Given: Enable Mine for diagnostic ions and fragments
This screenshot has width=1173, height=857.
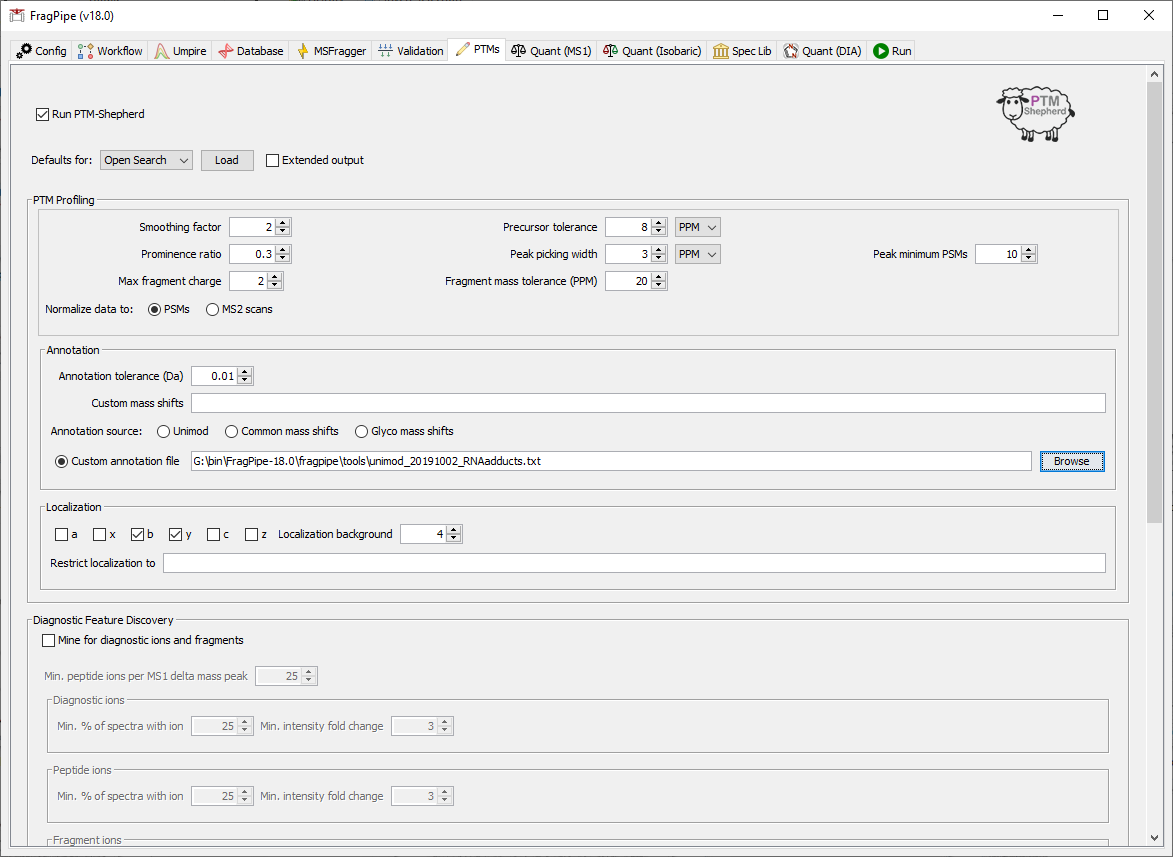Looking at the screenshot, I should click(x=49, y=641).
